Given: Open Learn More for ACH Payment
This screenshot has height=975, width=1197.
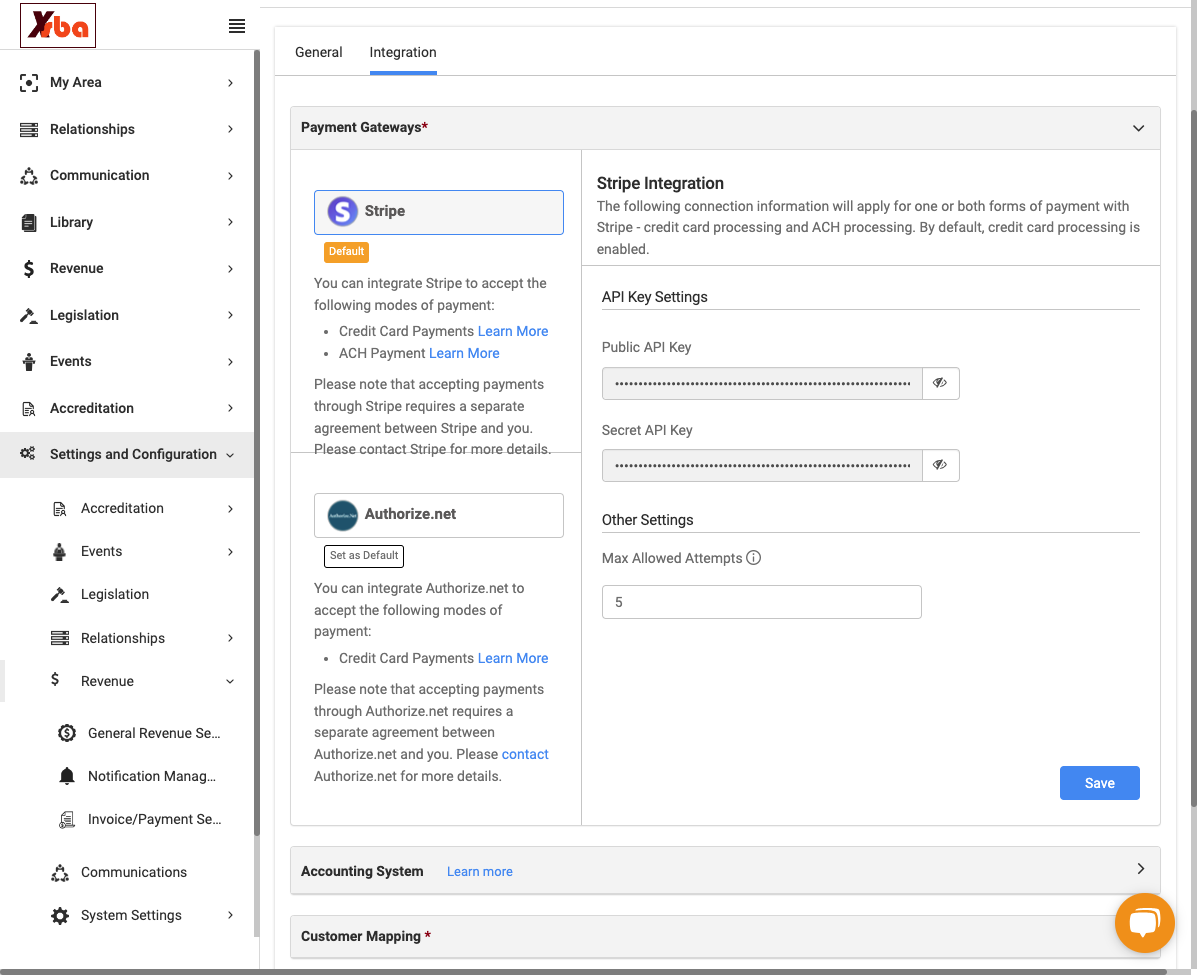Looking at the screenshot, I should pos(464,354).
